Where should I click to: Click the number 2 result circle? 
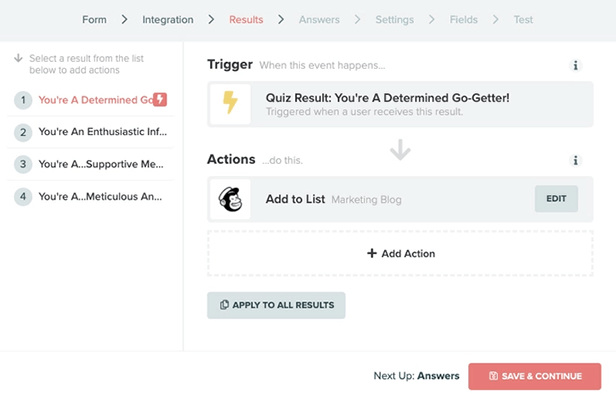(x=23, y=132)
